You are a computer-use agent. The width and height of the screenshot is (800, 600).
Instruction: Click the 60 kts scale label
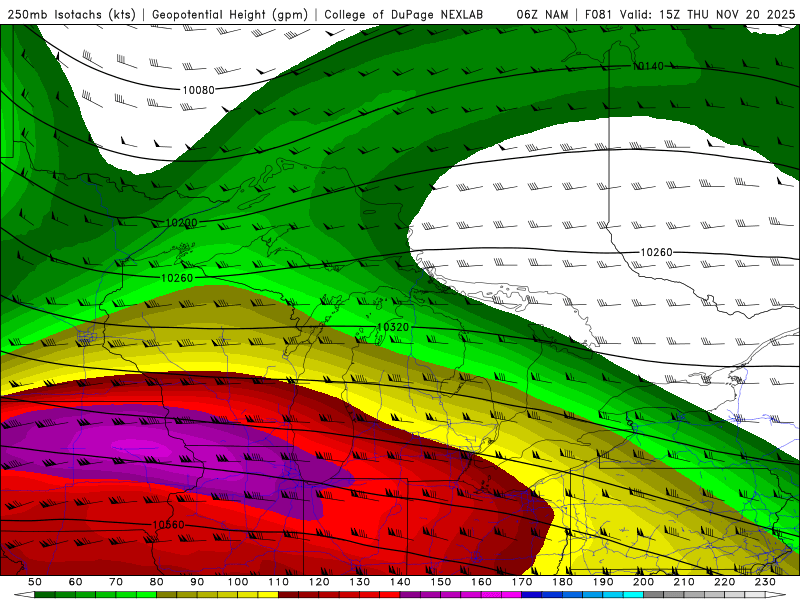click(75, 582)
